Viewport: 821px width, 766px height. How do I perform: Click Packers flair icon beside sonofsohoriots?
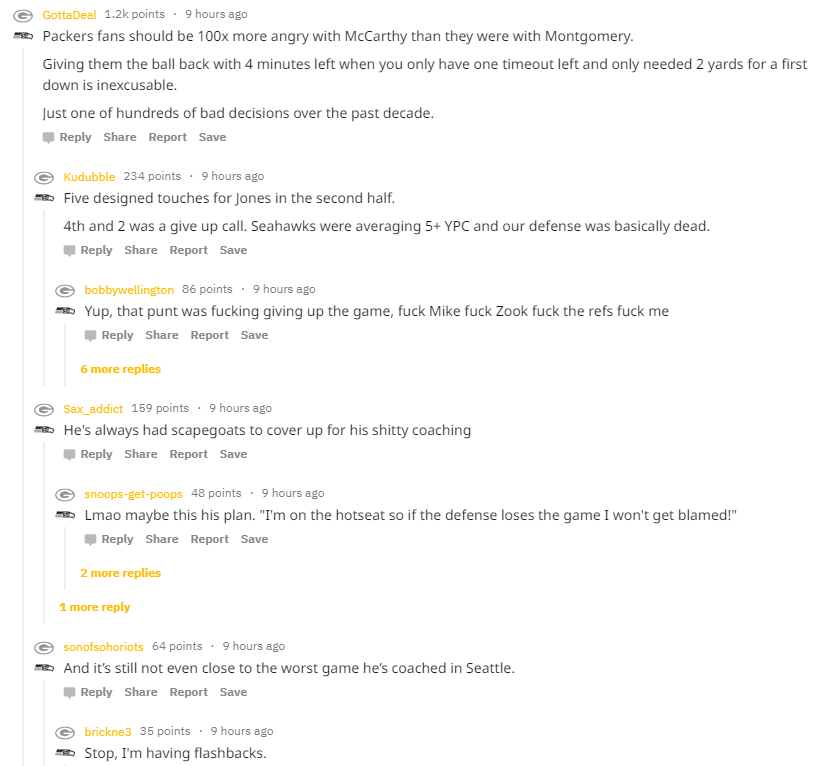(x=44, y=647)
